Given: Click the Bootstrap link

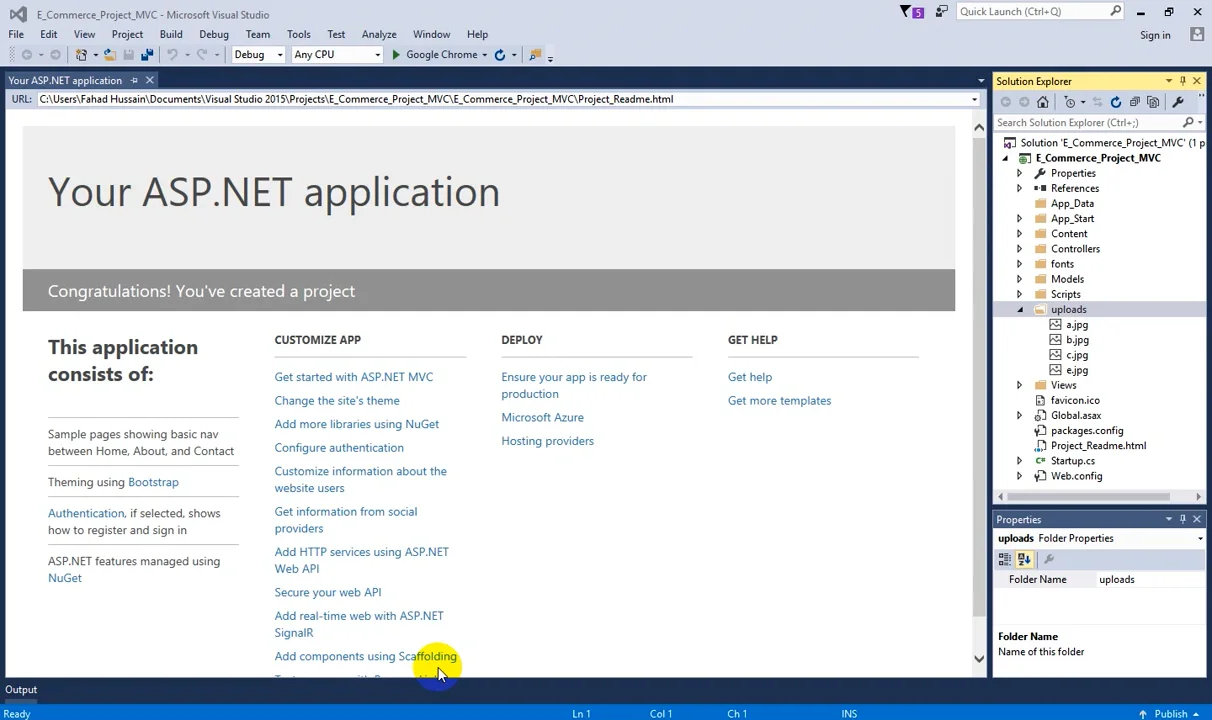Looking at the screenshot, I should coord(153,482).
